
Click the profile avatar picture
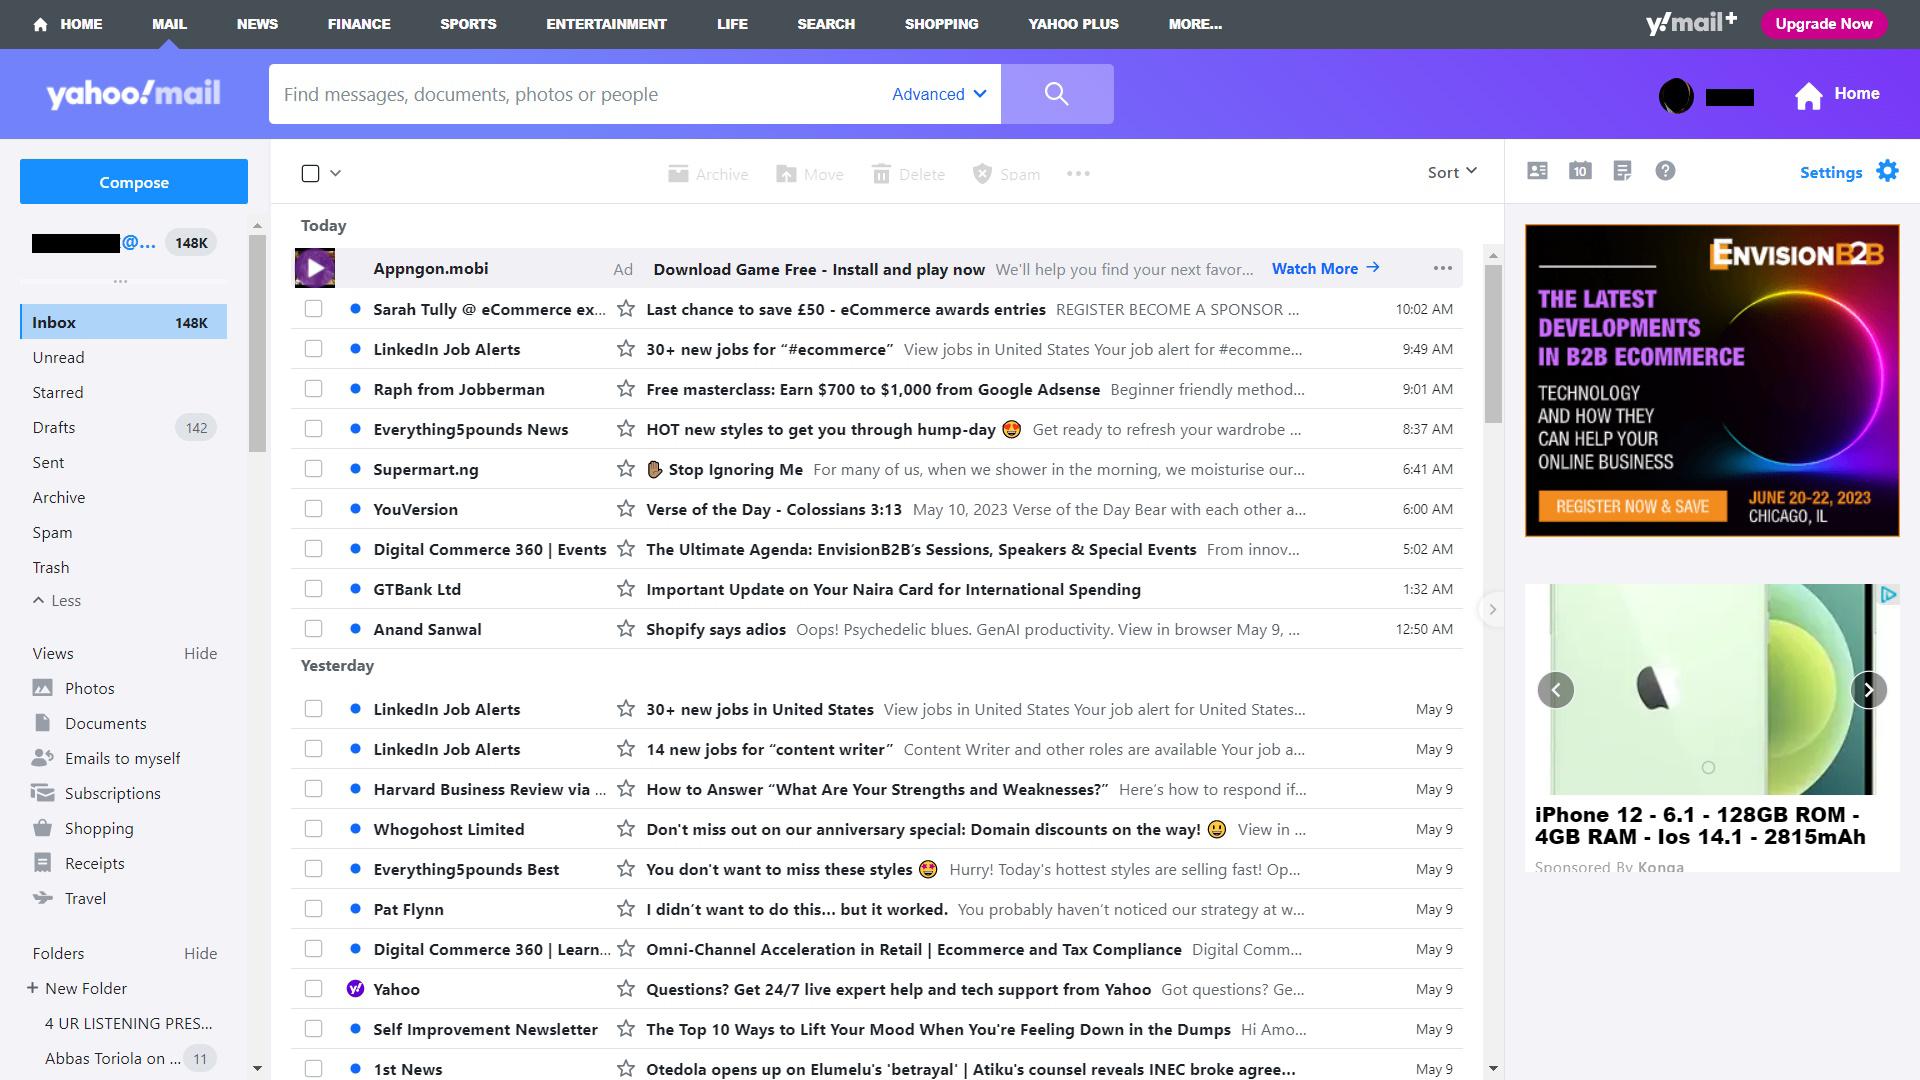pos(1676,96)
